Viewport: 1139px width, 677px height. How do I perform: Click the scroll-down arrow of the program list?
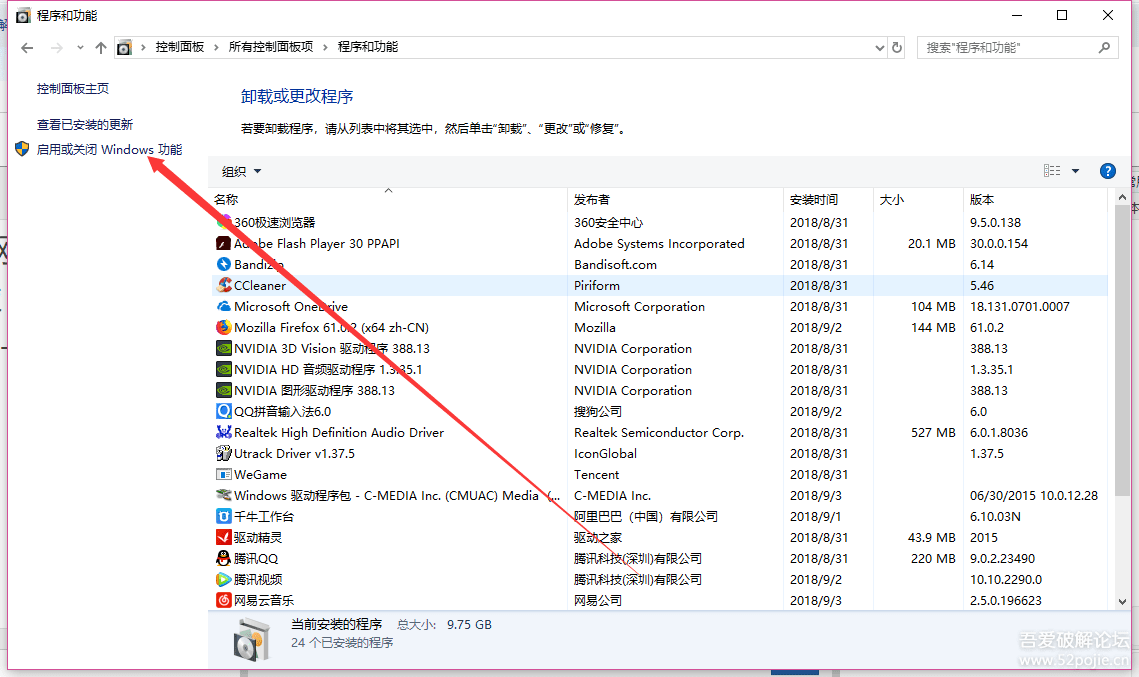click(1121, 600)
